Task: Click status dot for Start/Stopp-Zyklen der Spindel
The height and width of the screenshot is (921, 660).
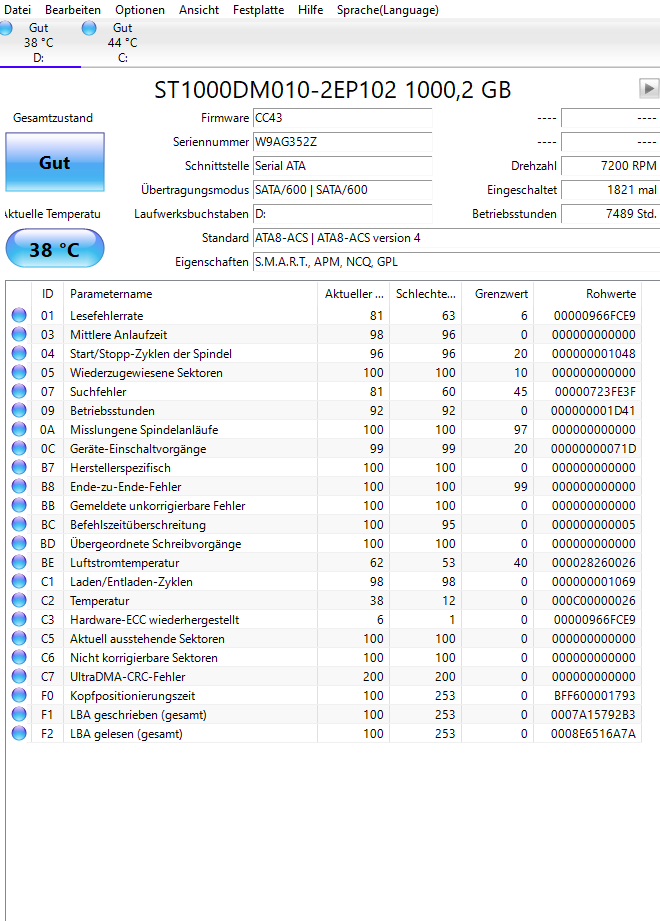Action: coord(19,354)
